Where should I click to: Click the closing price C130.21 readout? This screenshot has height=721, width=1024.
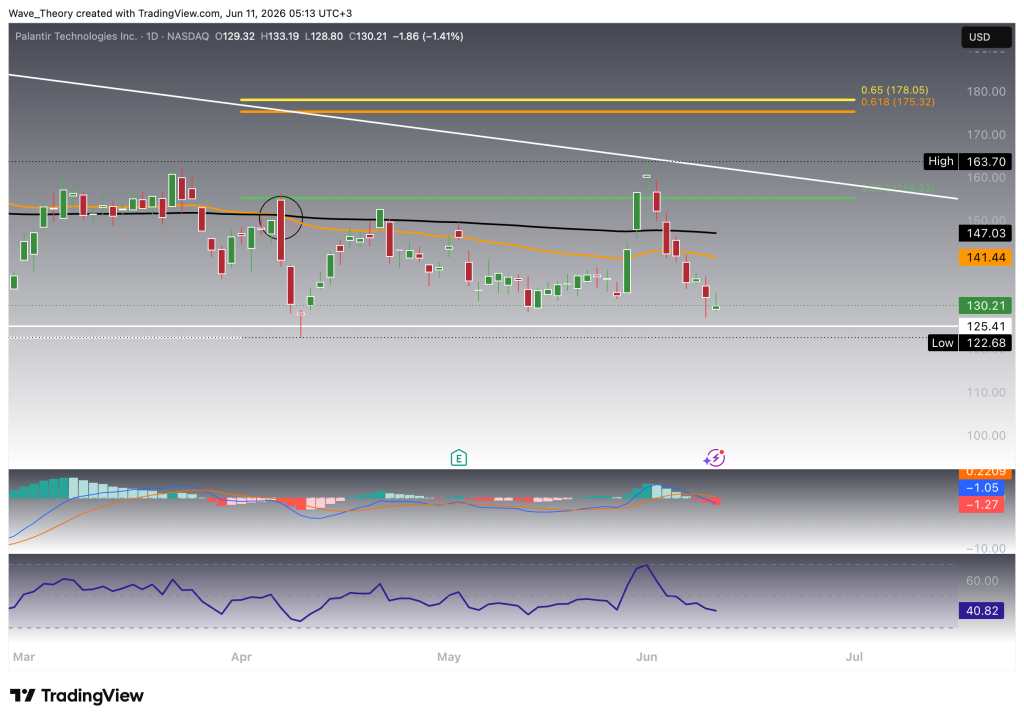point(368,37)
